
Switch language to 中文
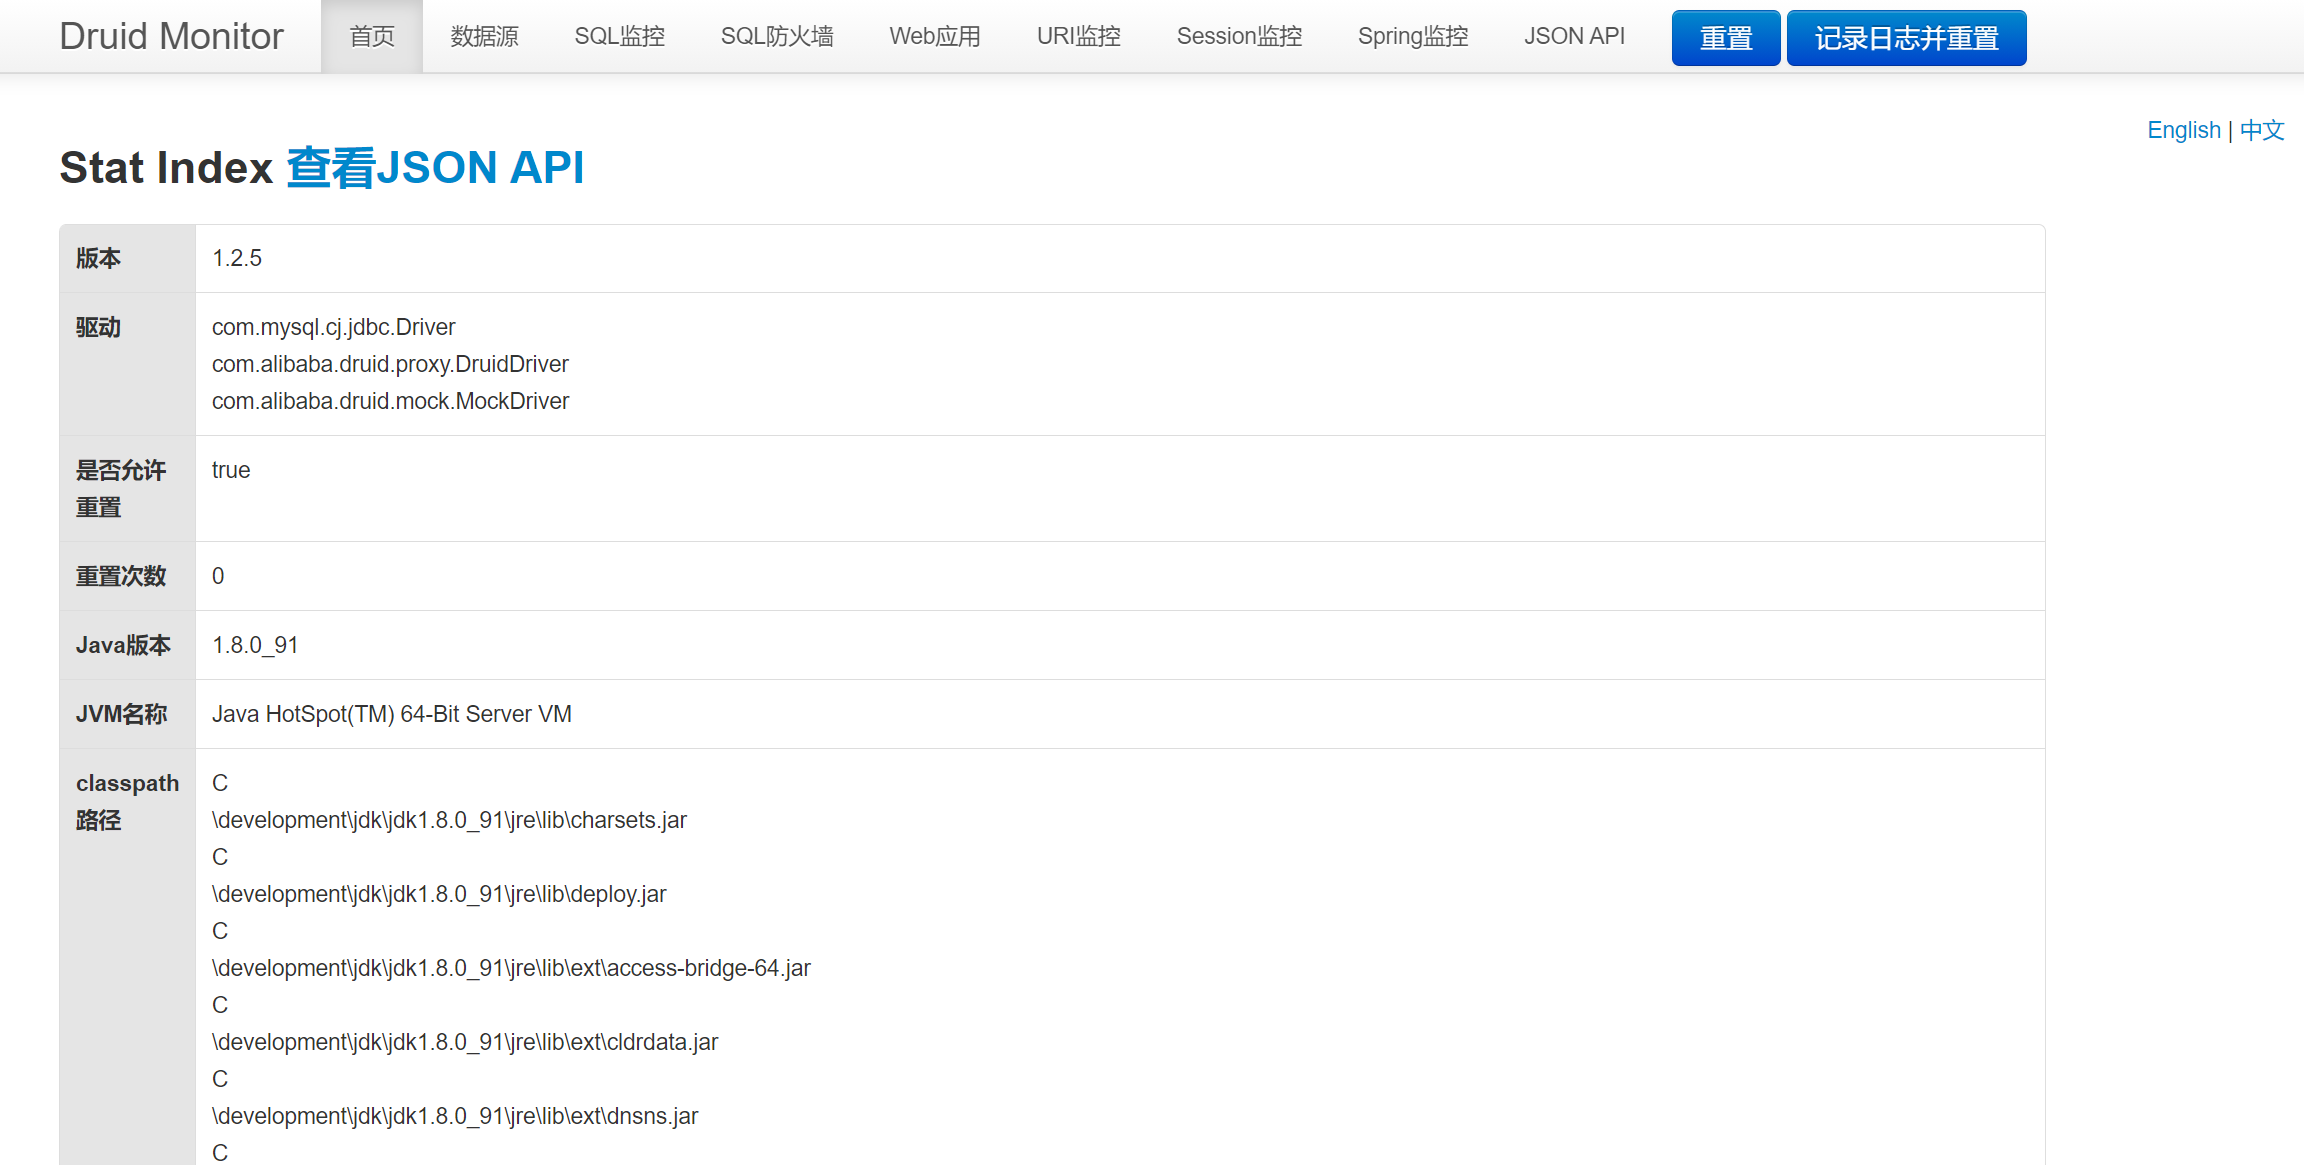tap(2262, 130)
